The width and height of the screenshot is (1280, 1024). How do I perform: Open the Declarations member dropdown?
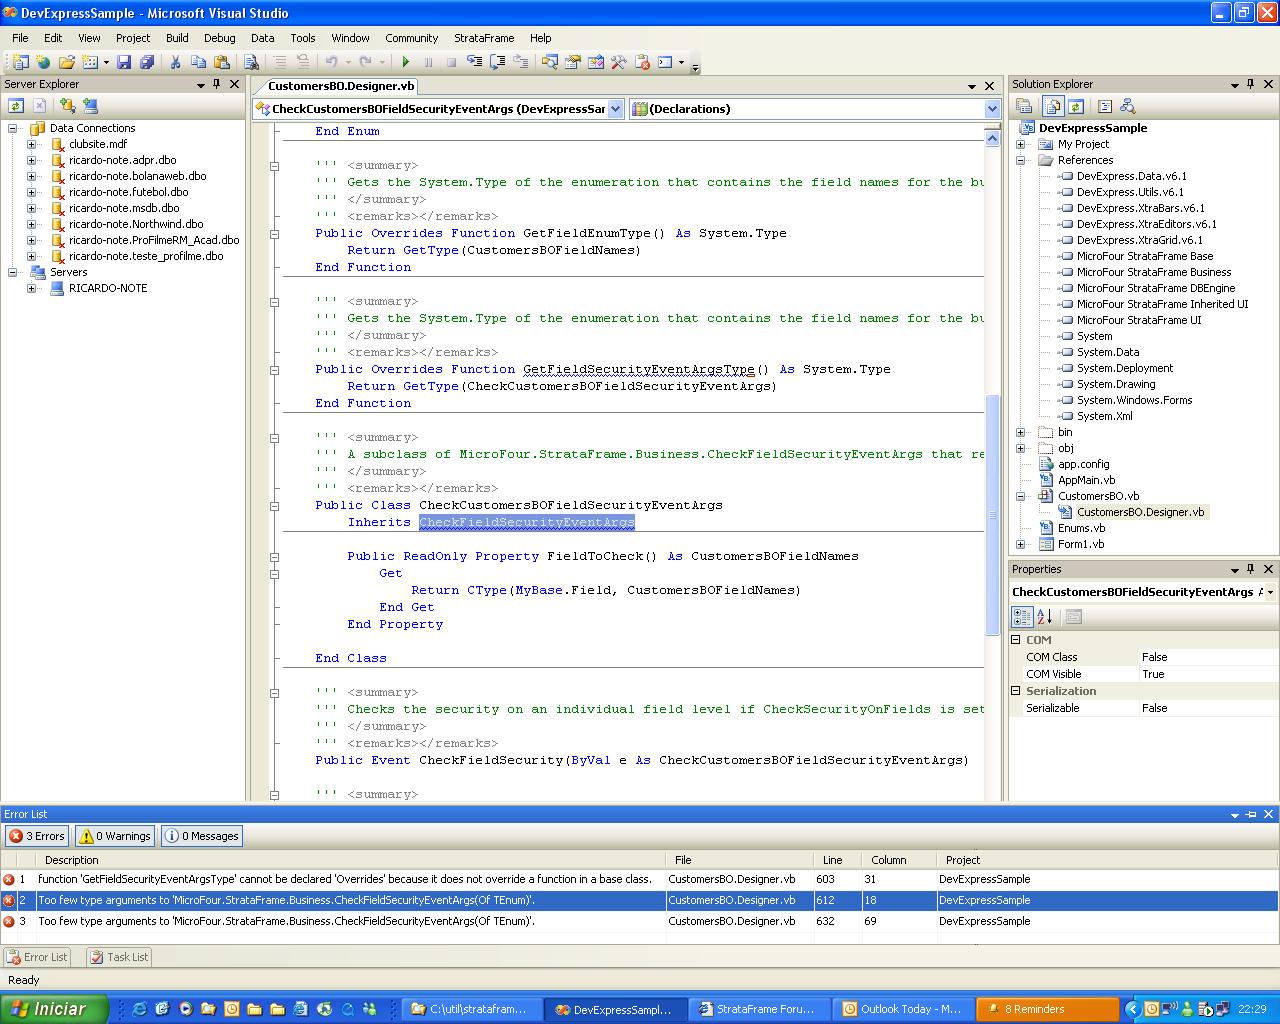point(992,109)
